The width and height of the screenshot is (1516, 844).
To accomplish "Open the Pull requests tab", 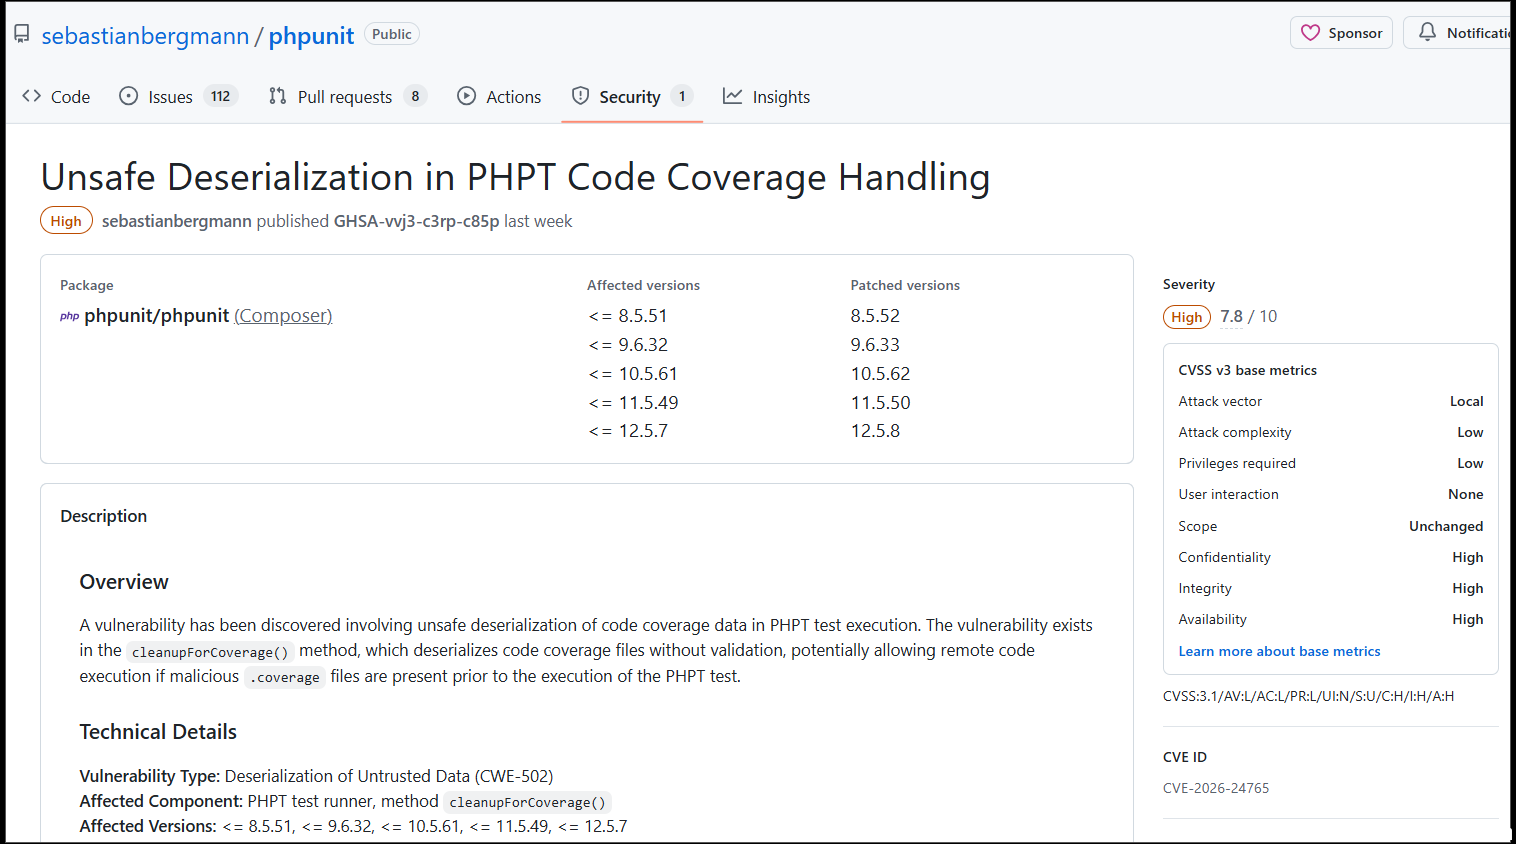I will [344, 97].
